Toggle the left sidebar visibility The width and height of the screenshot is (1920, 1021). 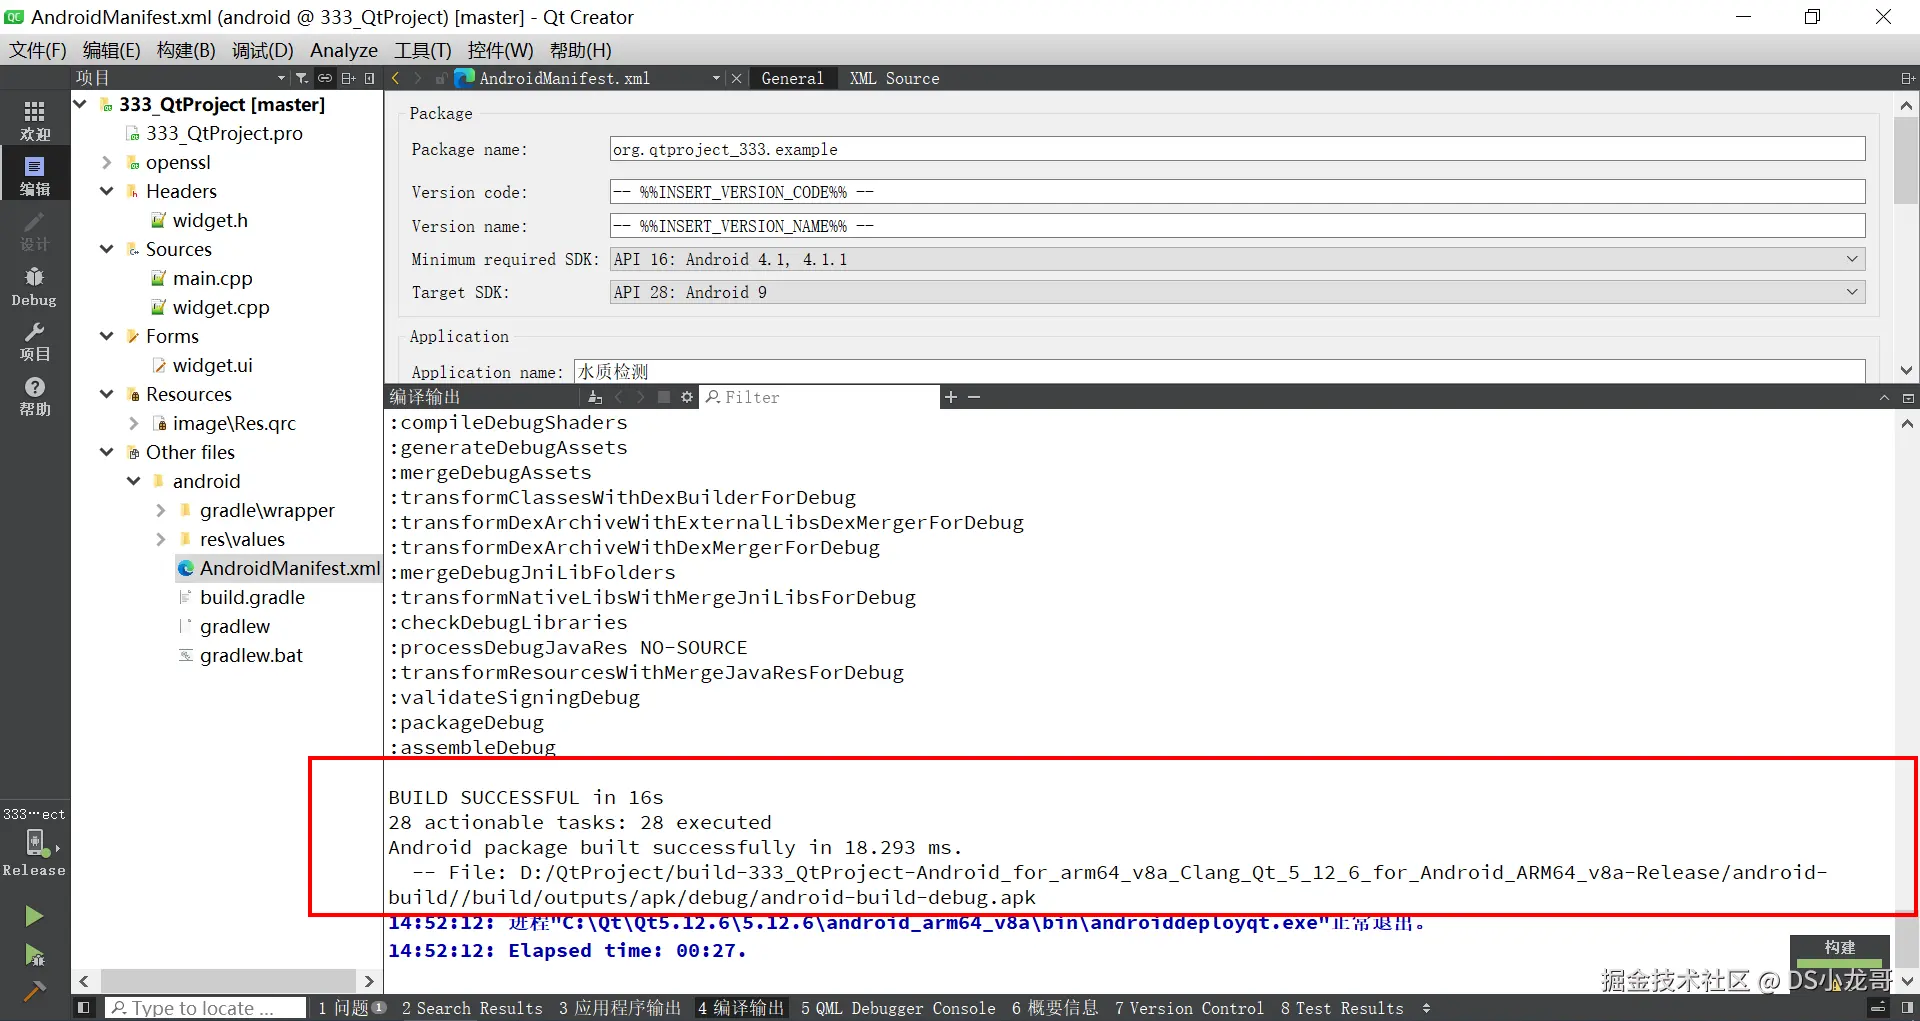84,1008
